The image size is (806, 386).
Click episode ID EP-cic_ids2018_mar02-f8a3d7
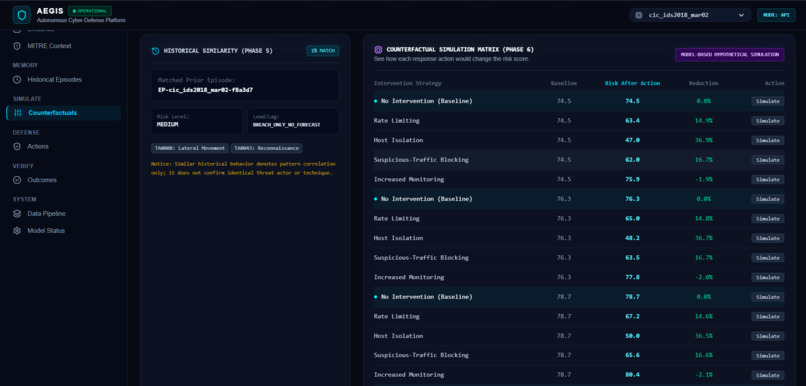[x=205, y=90]
